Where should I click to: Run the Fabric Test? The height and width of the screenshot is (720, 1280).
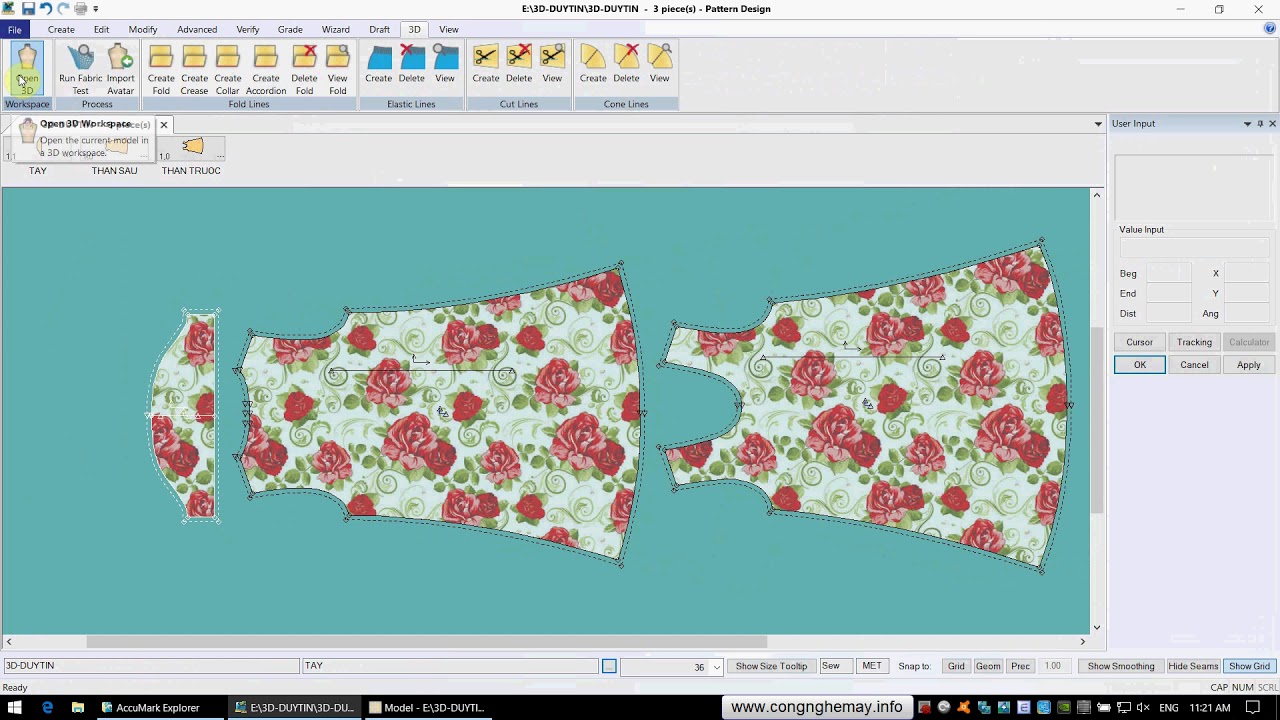(x=80, y=69)
